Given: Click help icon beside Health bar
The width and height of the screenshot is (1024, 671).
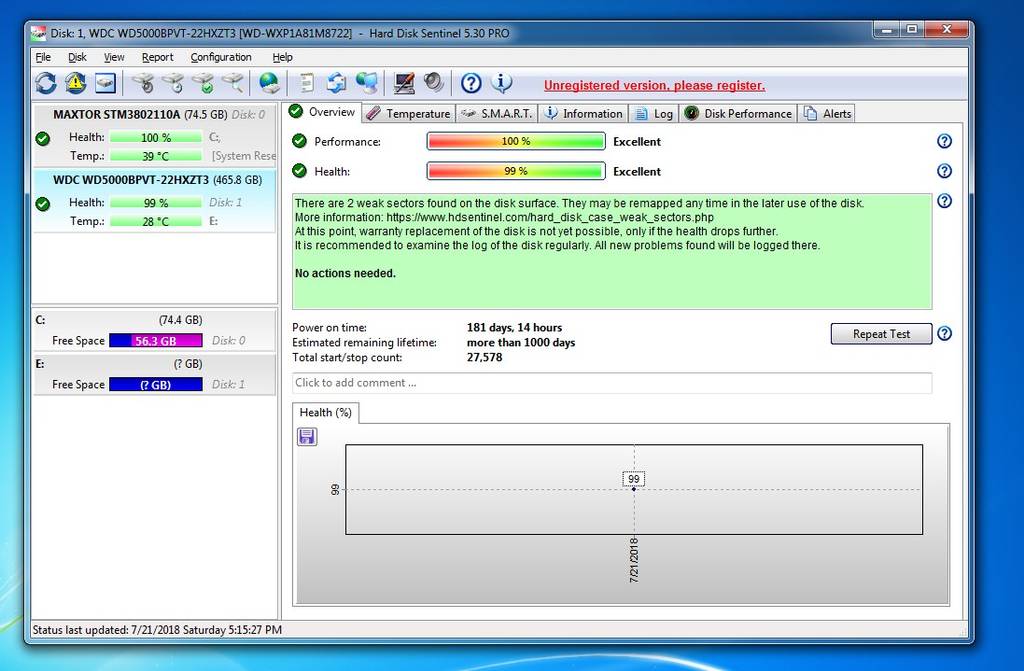Looking at the screenshot, I should point(944,171).
